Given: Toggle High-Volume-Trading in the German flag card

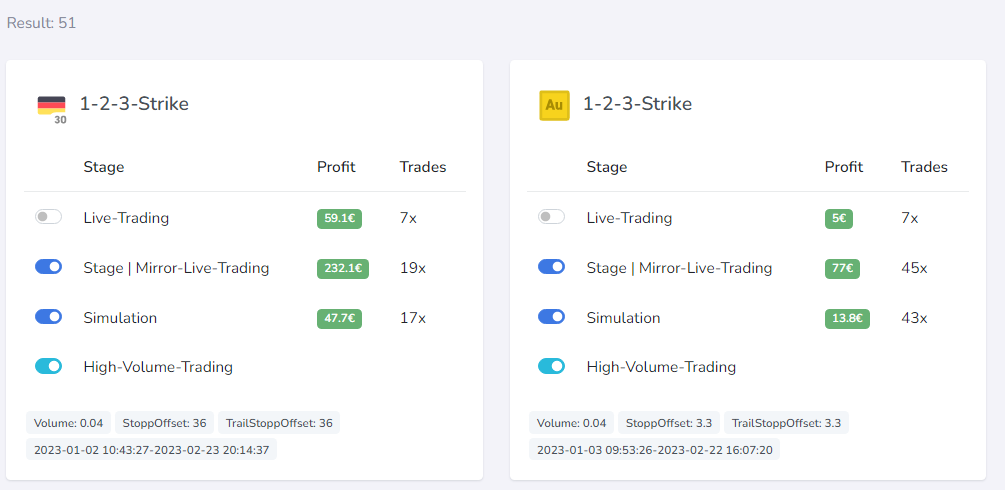Looking at the screenshot, I should coord(48,366).
